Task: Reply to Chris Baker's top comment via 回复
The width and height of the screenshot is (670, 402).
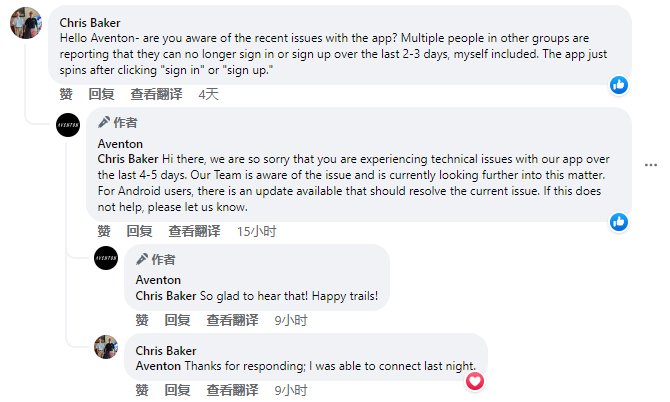Action: click(101, 94)
